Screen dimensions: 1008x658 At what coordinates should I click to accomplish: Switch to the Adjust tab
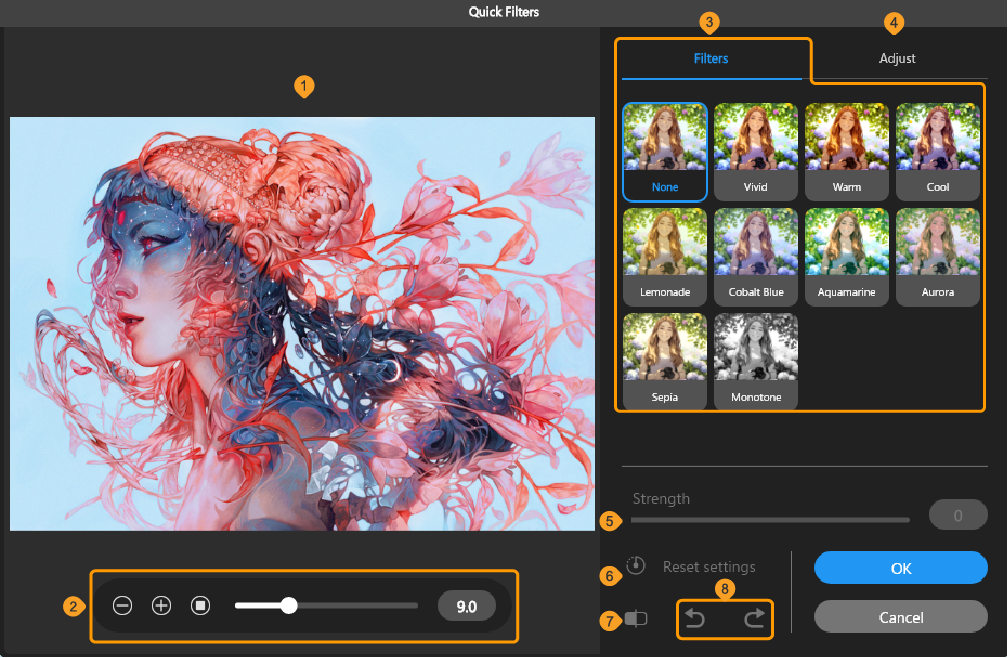pos(897,58)
